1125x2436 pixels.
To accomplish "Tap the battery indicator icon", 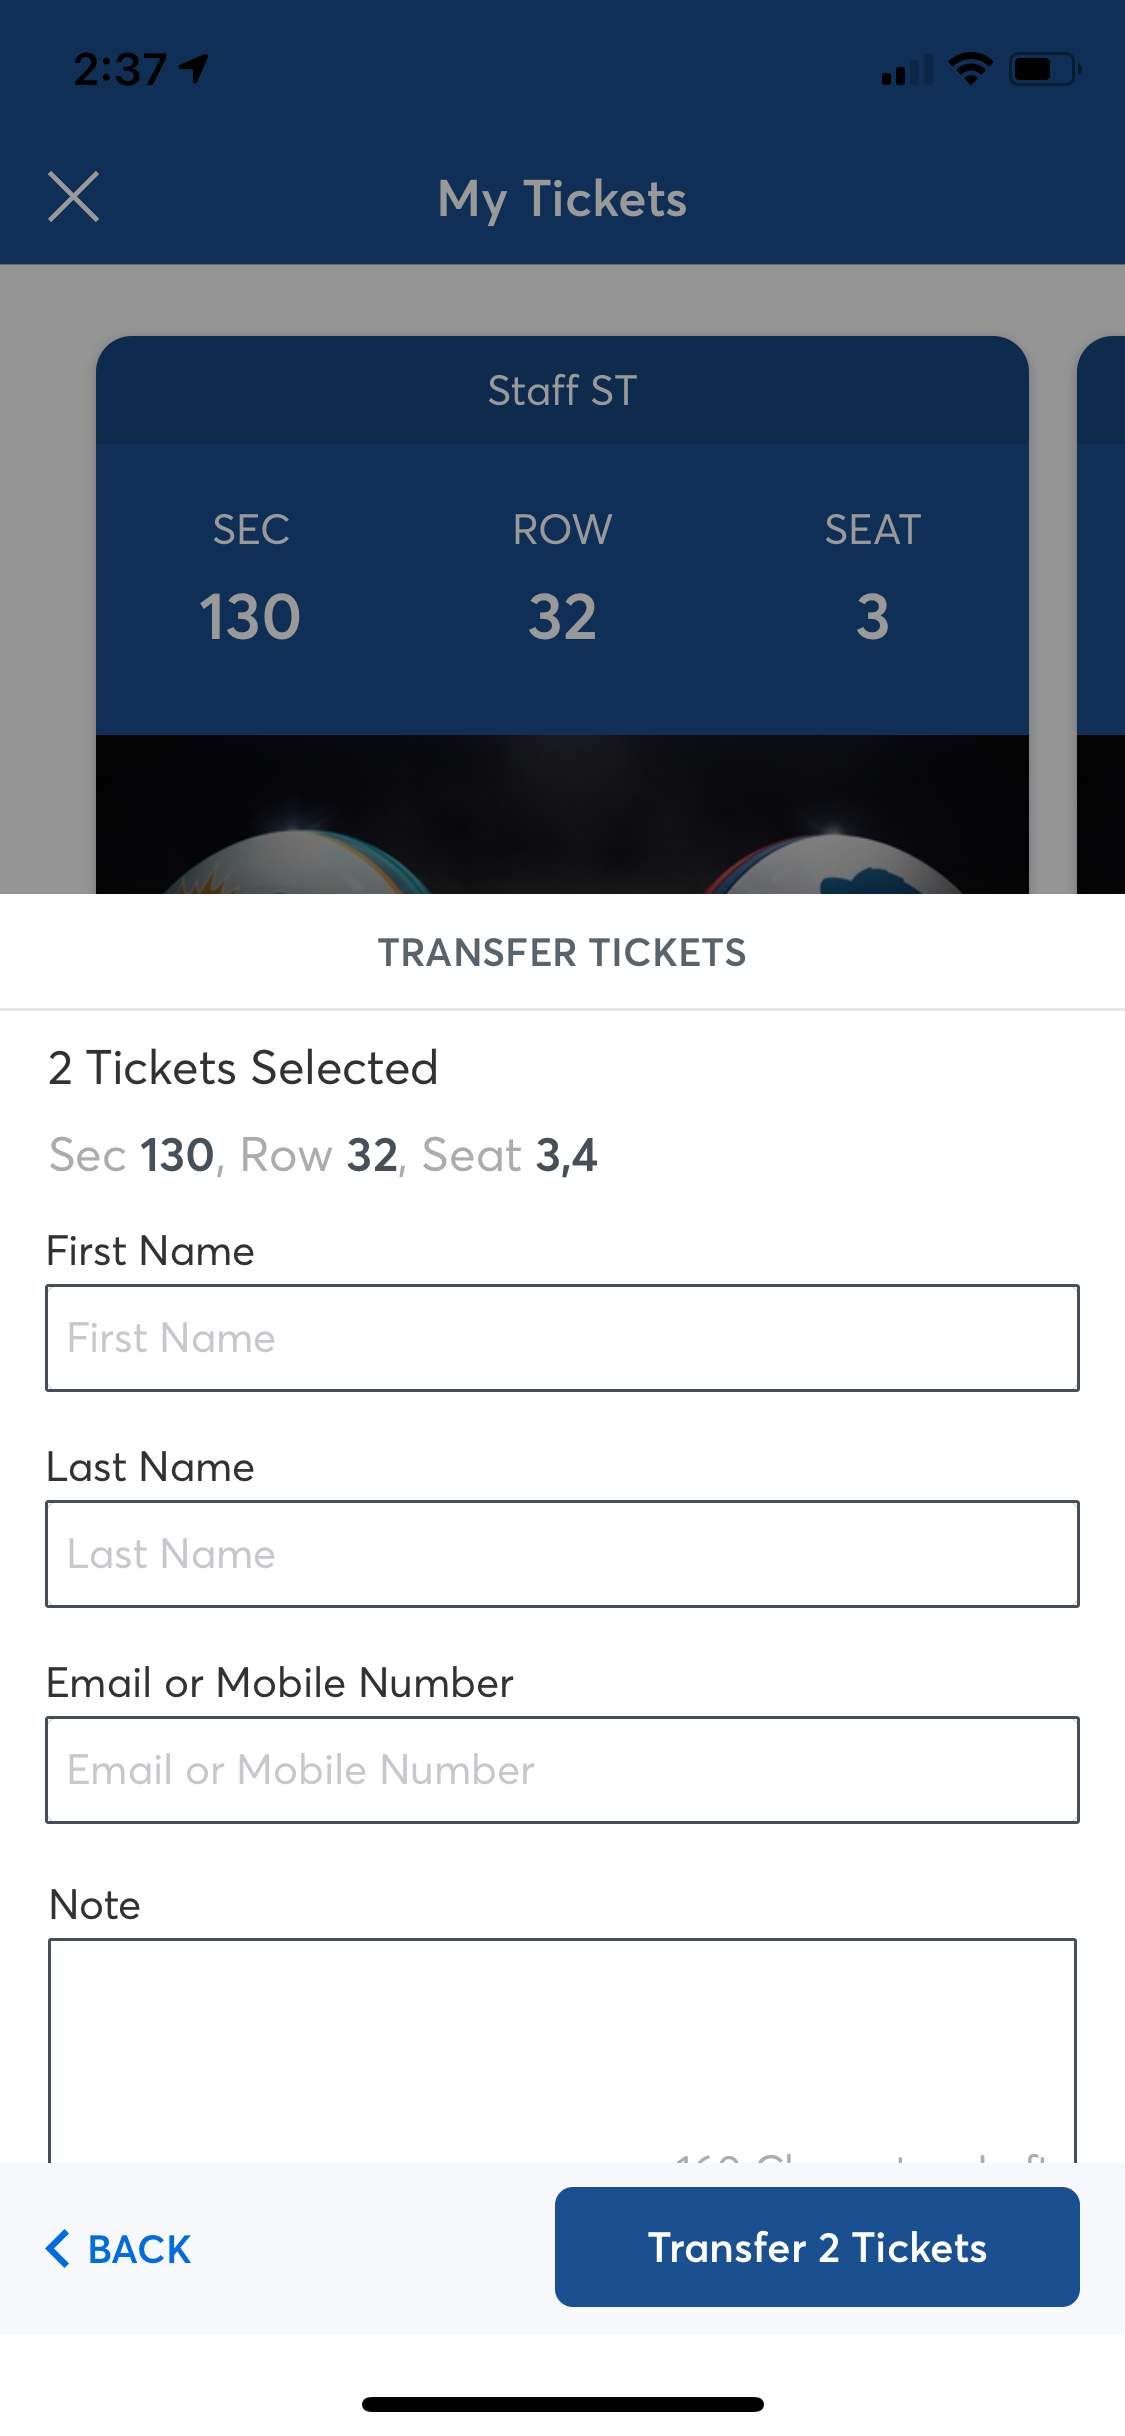I will [1044, 69].
